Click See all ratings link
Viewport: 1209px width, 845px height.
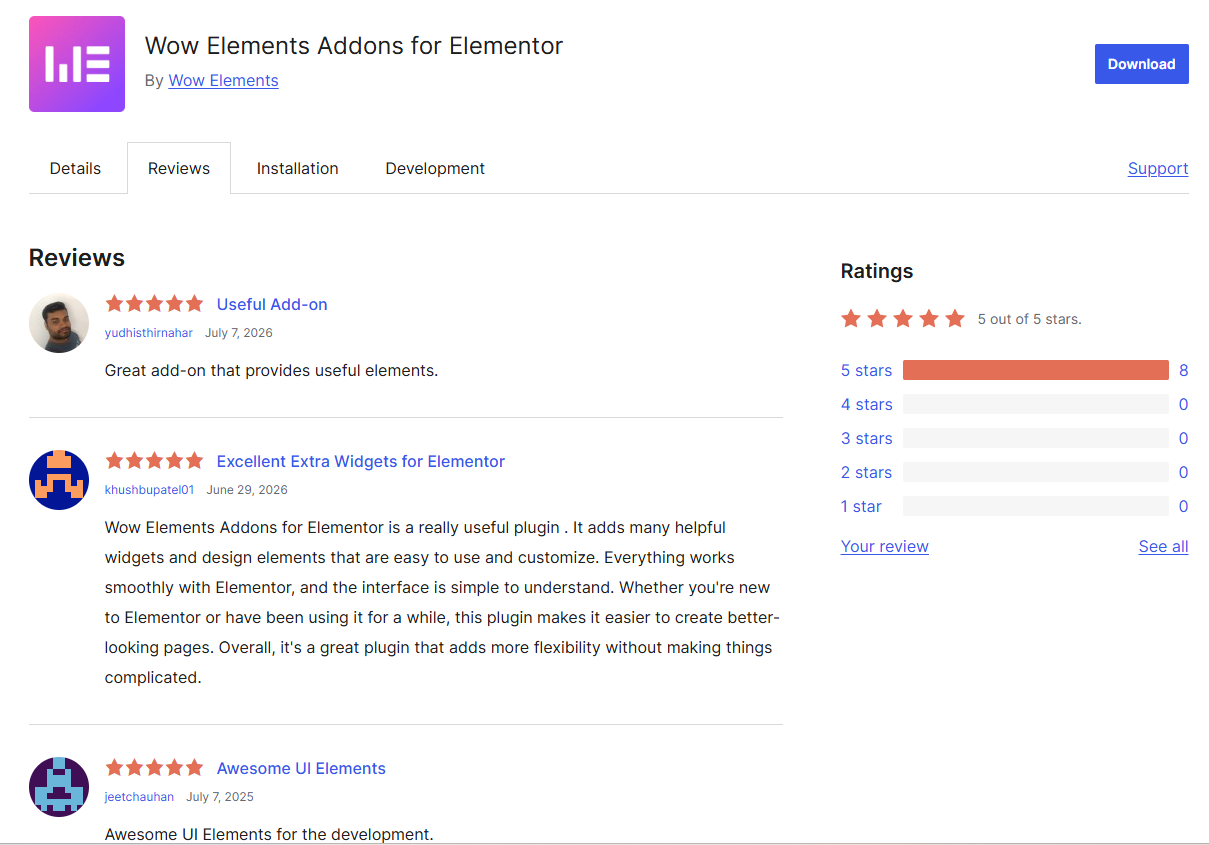point(1163,546)
